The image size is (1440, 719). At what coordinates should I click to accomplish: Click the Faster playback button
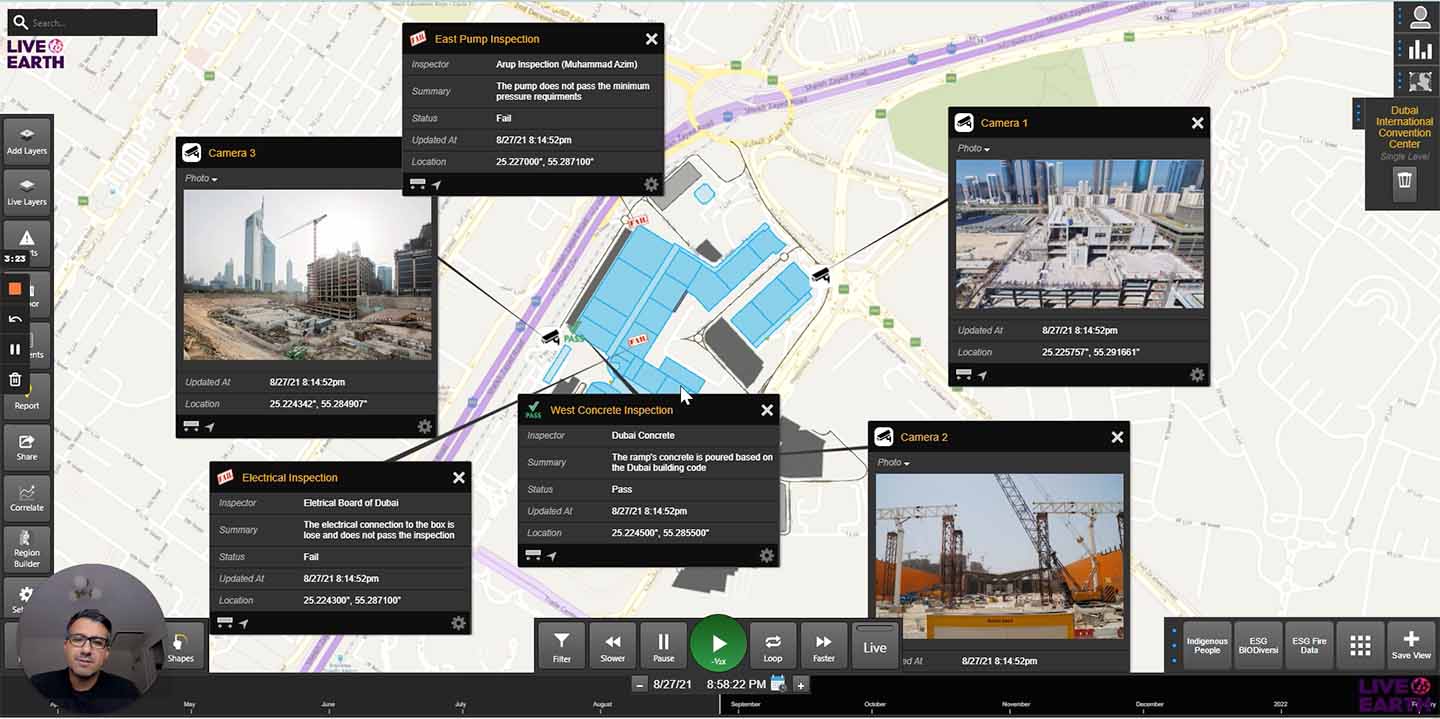coord(823,646)
